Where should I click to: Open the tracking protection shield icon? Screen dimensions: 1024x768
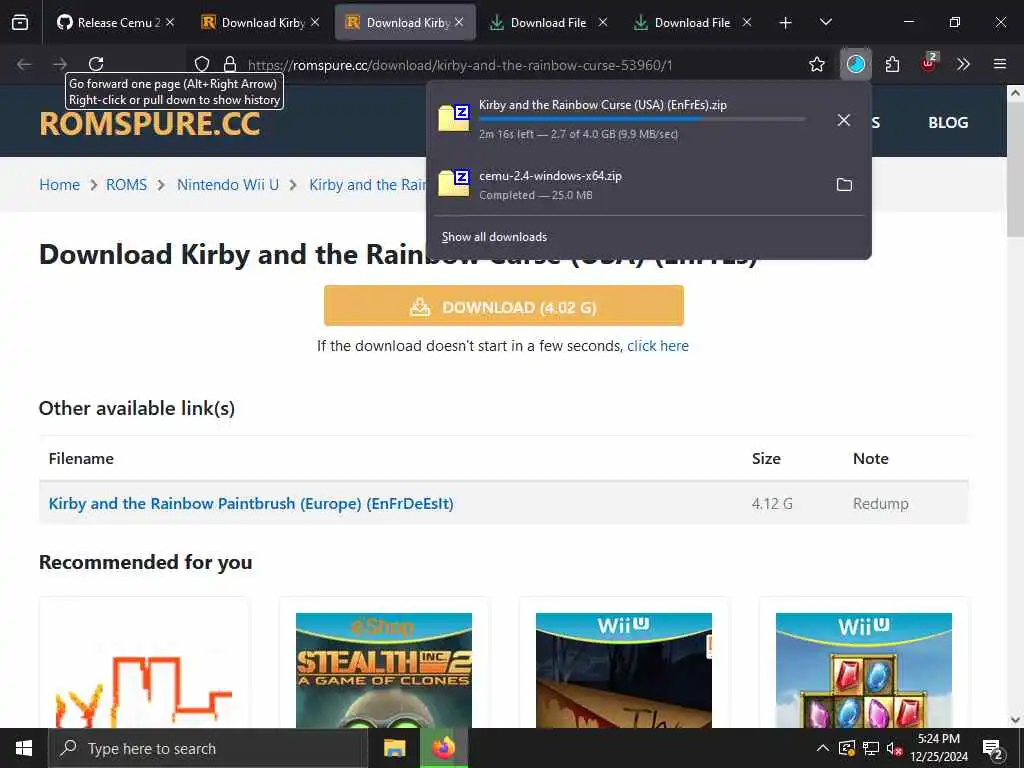(202, 64)
